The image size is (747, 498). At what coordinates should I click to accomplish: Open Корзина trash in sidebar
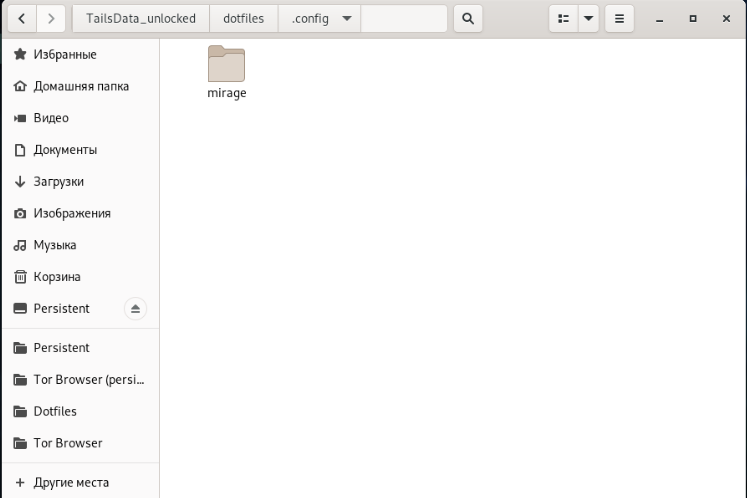click(x=57, y=277)
